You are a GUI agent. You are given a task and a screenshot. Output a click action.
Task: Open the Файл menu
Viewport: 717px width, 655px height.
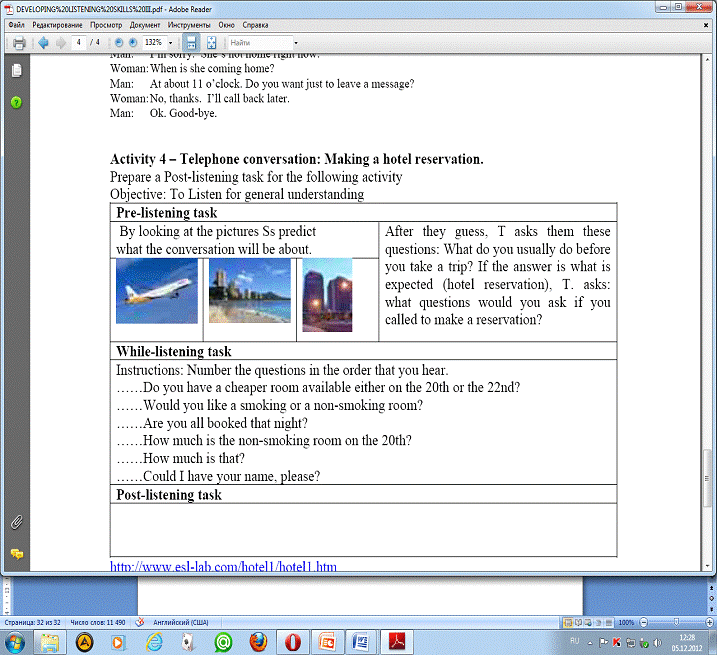[18, 24]
